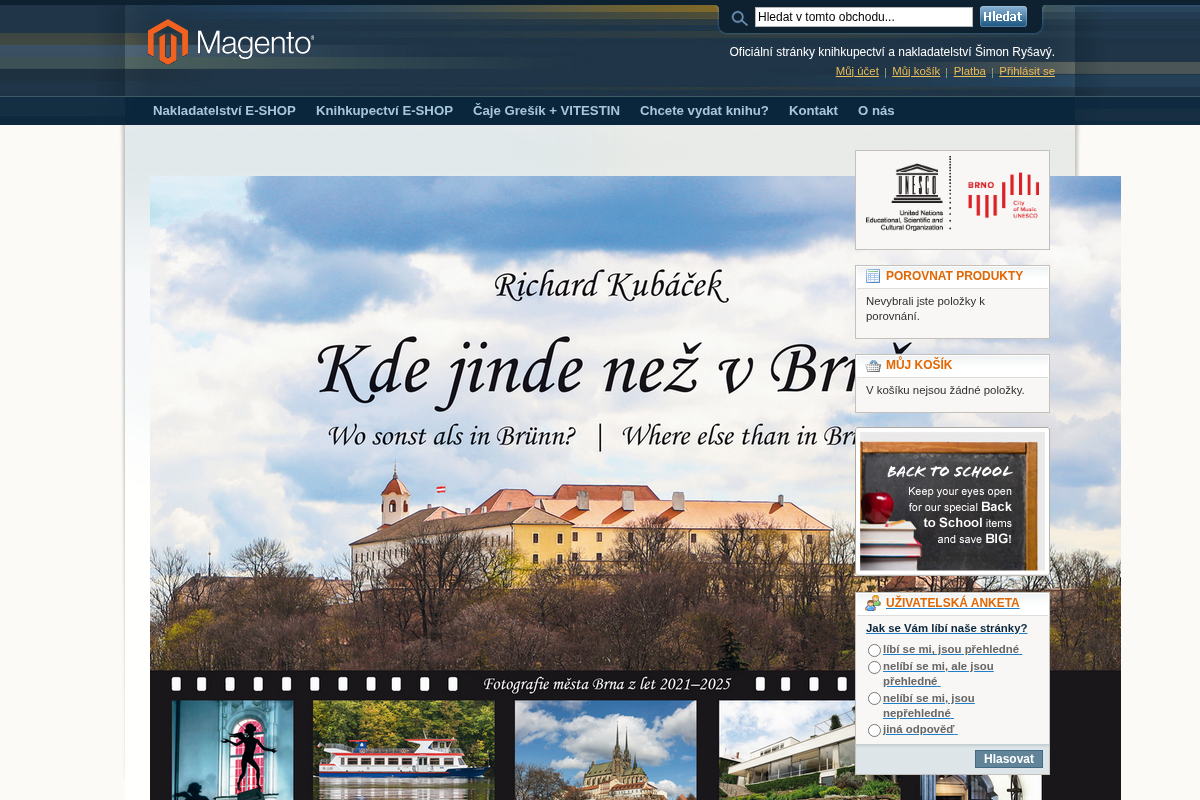Open Knihkupectví E-SHOP menu
The image size is (1200, 800).
384,110
